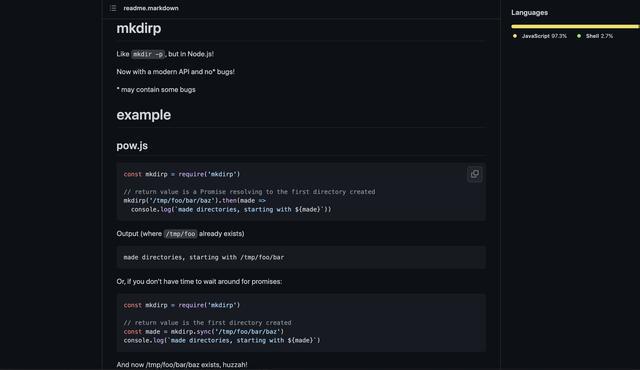Click the mkdirp.sync code line
Viewport: 640px width, 370px height.
[x=204, y=332]
